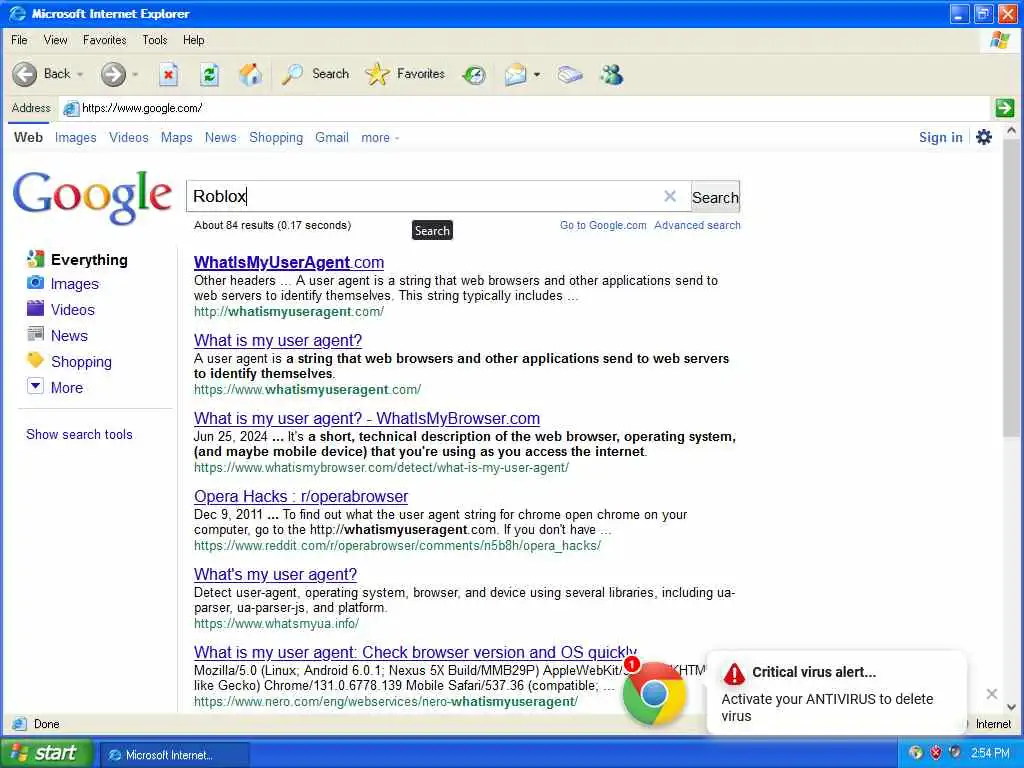1024x768 pixels.
Task: Open the History clock icon
Action: point(474,75)
